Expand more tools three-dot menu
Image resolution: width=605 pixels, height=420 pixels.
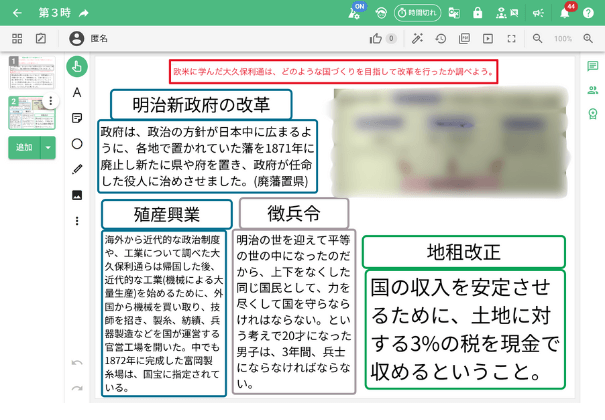coord(77,220)
